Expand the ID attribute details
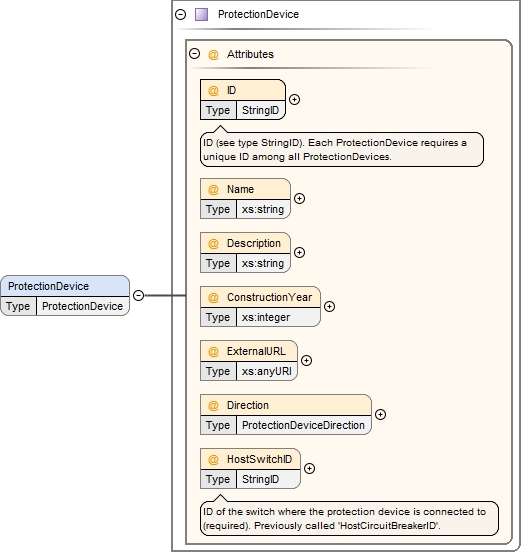Image resolution: width=522 pixels, height=553 pixels. point(295,100)
